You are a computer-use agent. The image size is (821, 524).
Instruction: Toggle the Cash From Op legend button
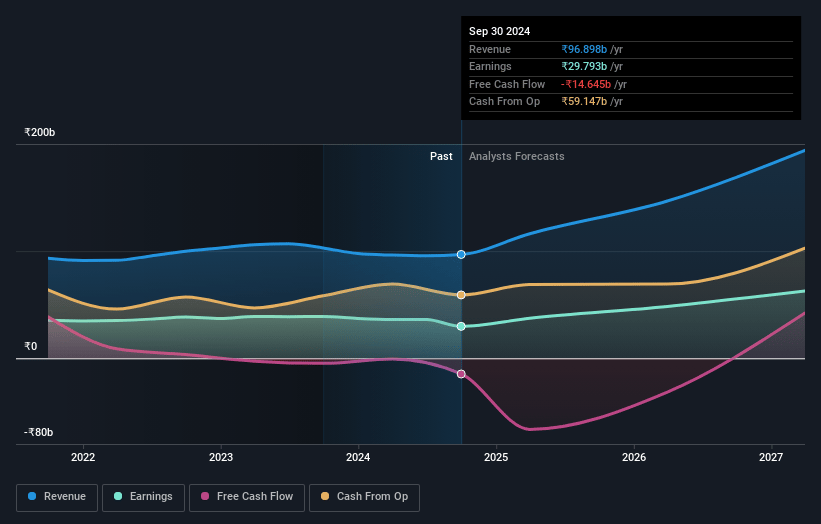364,497
